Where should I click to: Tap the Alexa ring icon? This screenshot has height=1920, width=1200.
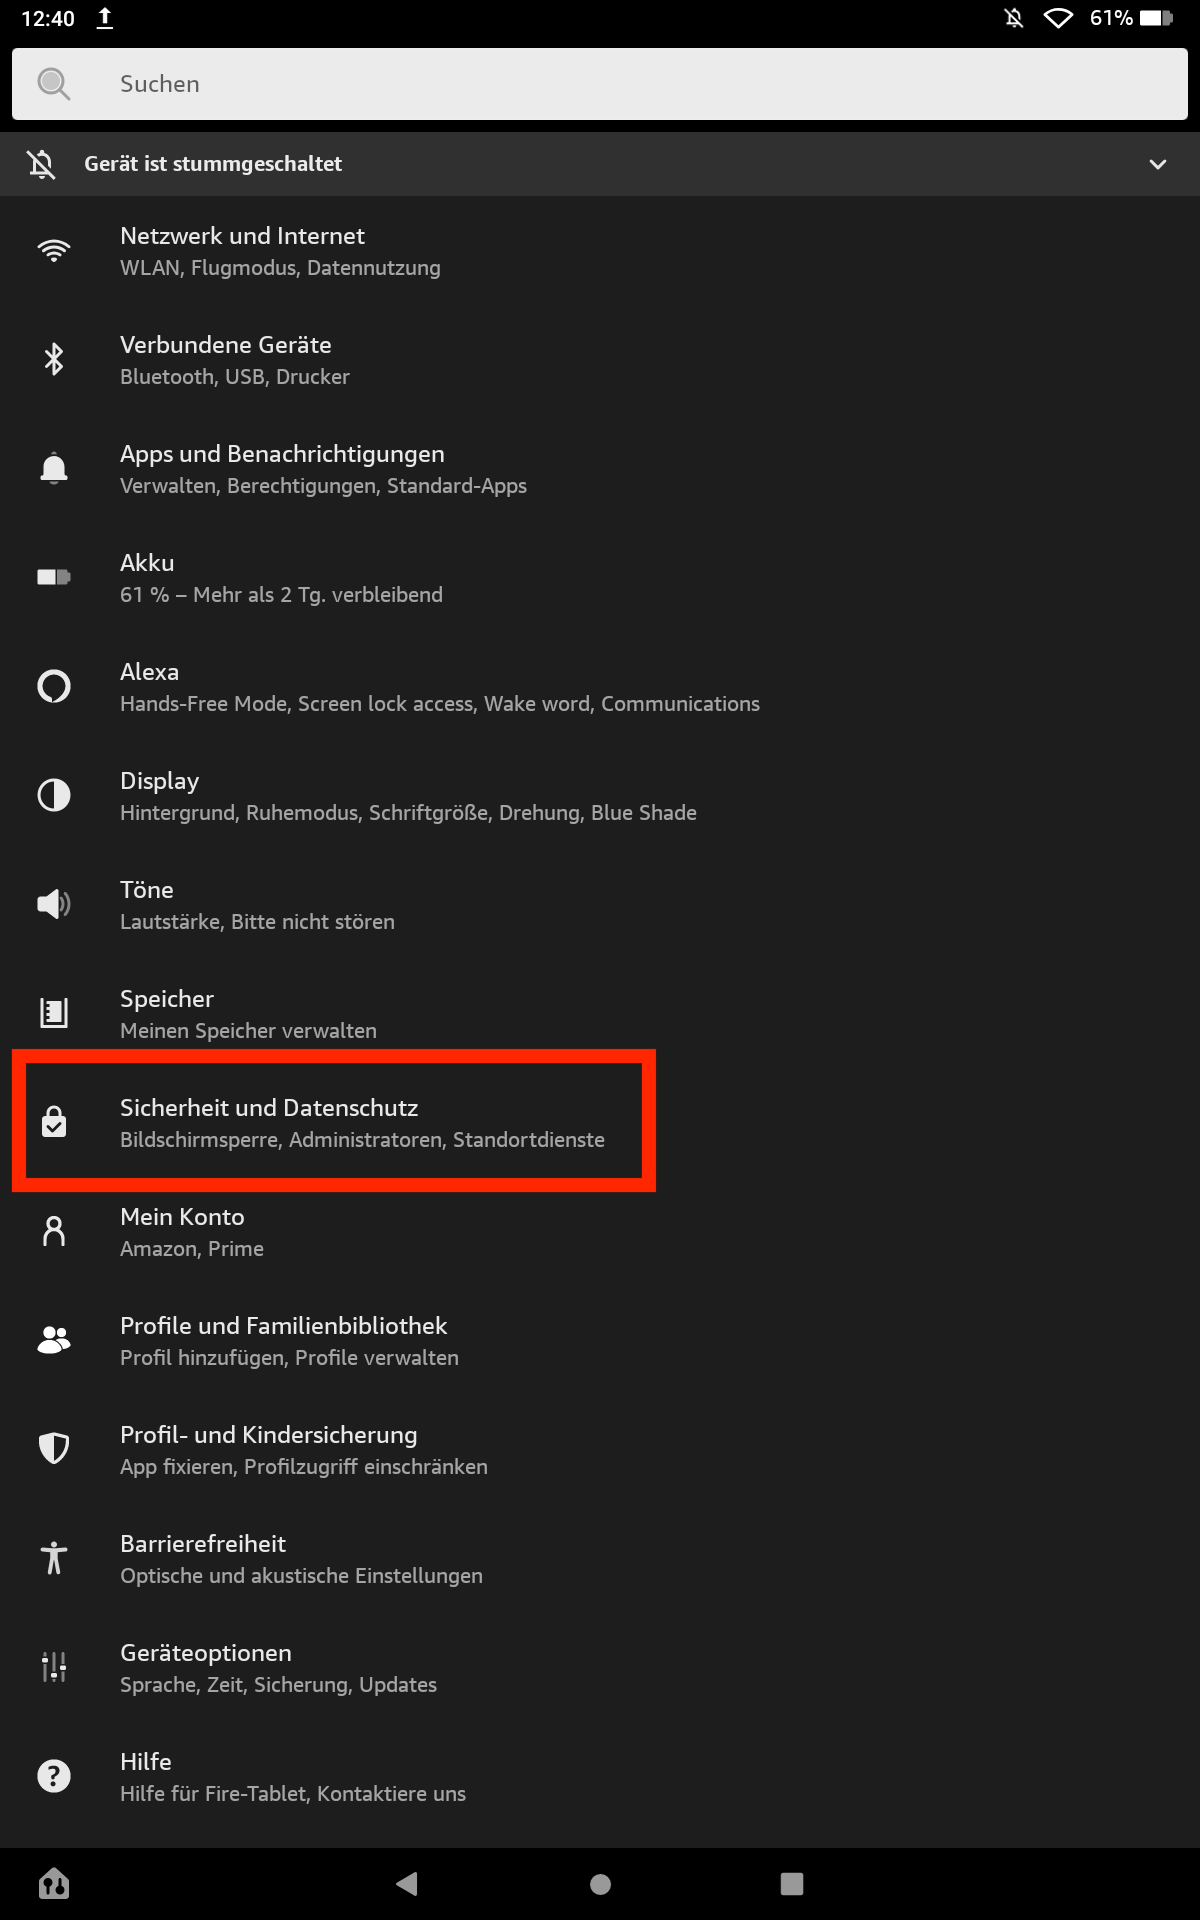(x=54, y=686)
